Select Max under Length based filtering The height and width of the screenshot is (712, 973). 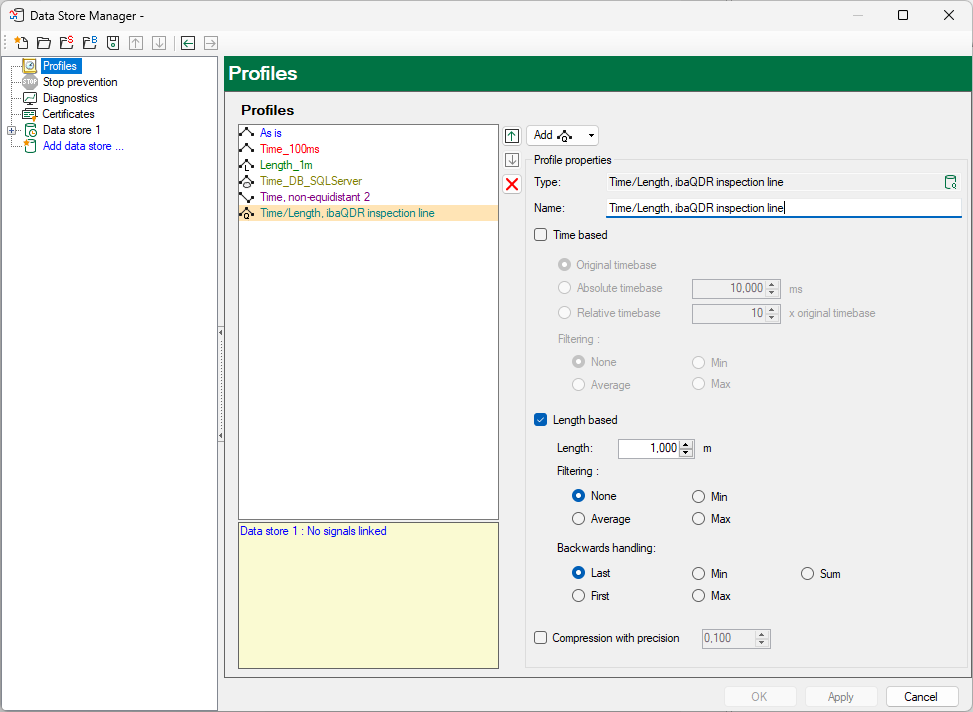click(x=699, y=519)
